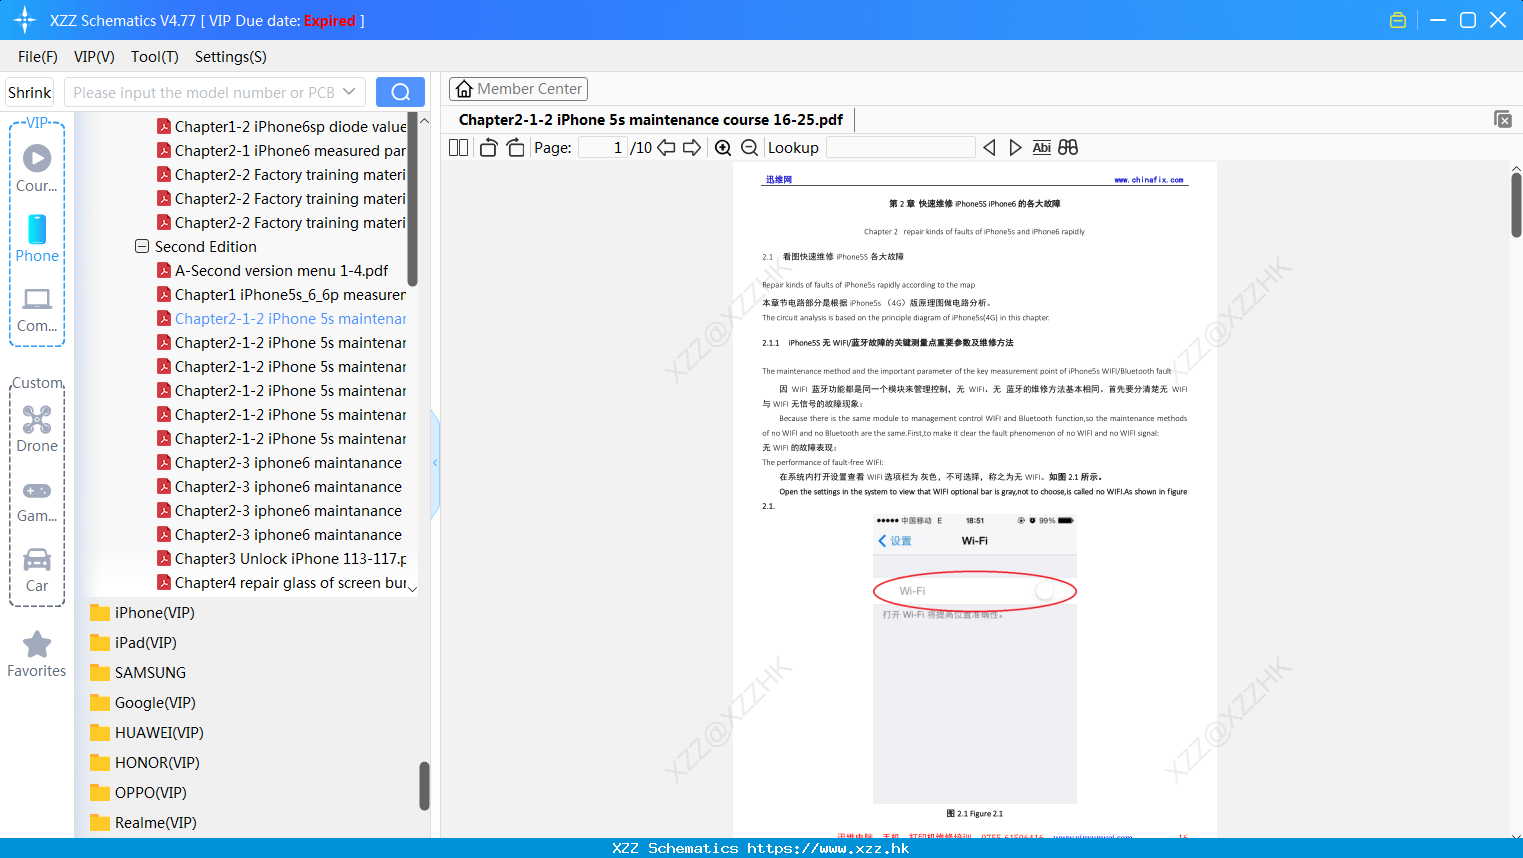The width and height of the screenshot is (1523, 858).
Task: Open Chapter4 repair glass of screen file
Action: (x=282, y=583)
